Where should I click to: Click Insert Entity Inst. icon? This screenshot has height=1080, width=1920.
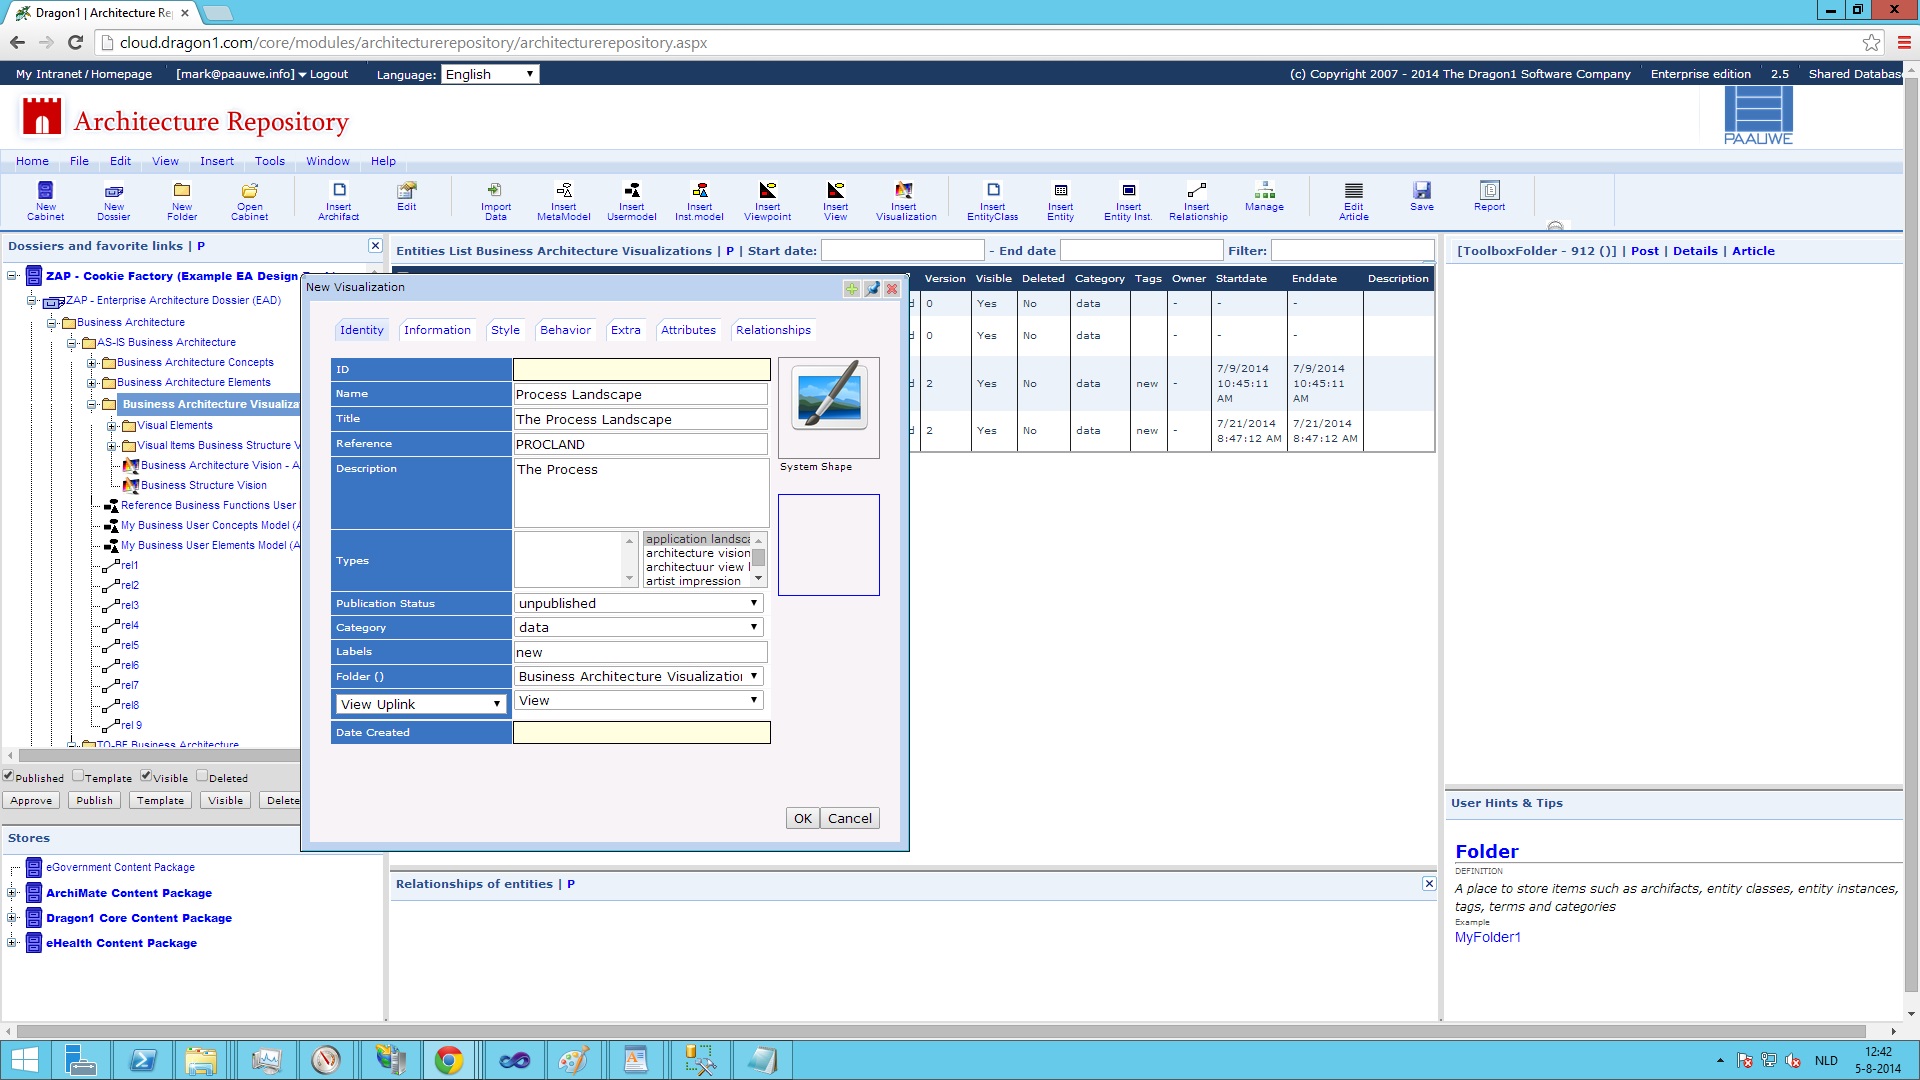1129,201
